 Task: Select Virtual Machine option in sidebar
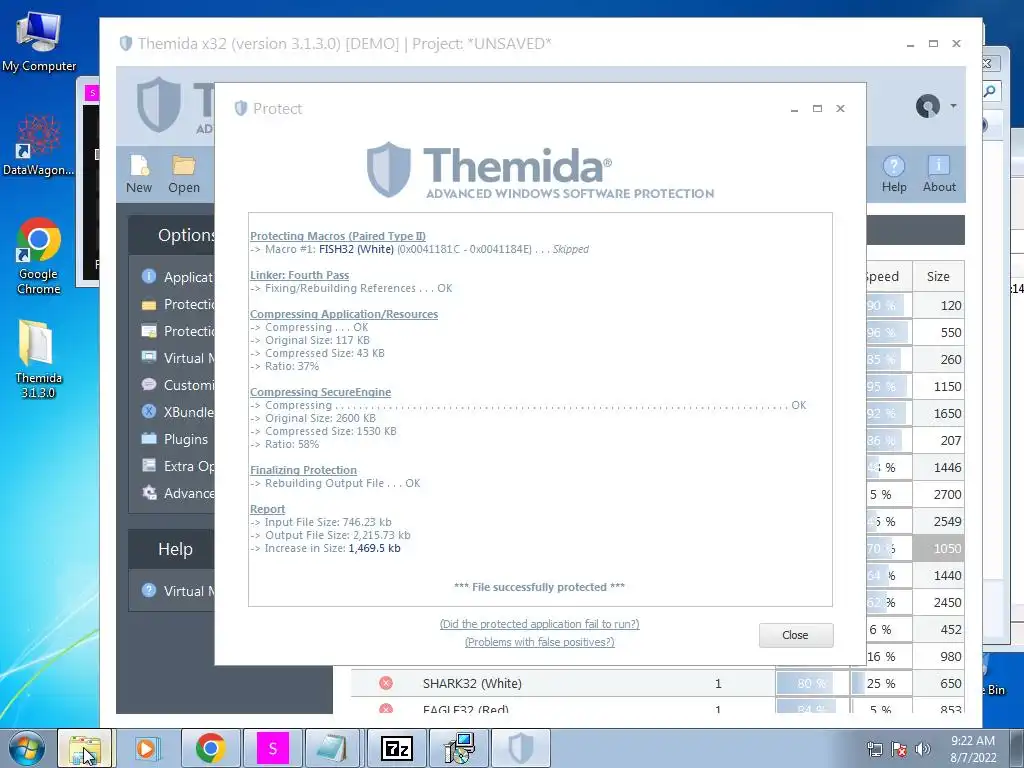pyautogui.click(x=178, y=358)
